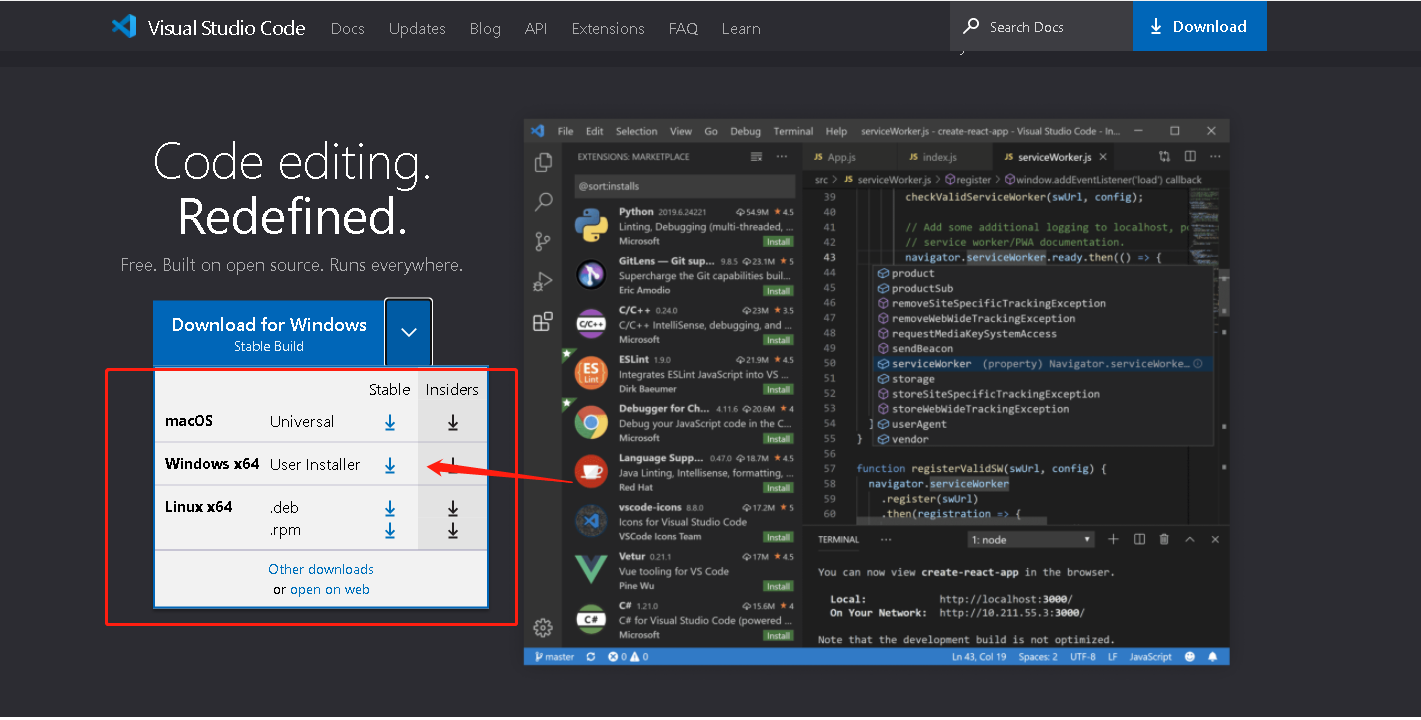Click split editor icon in editor toolbar
Screen dimensions: 1421x720
1190,157
